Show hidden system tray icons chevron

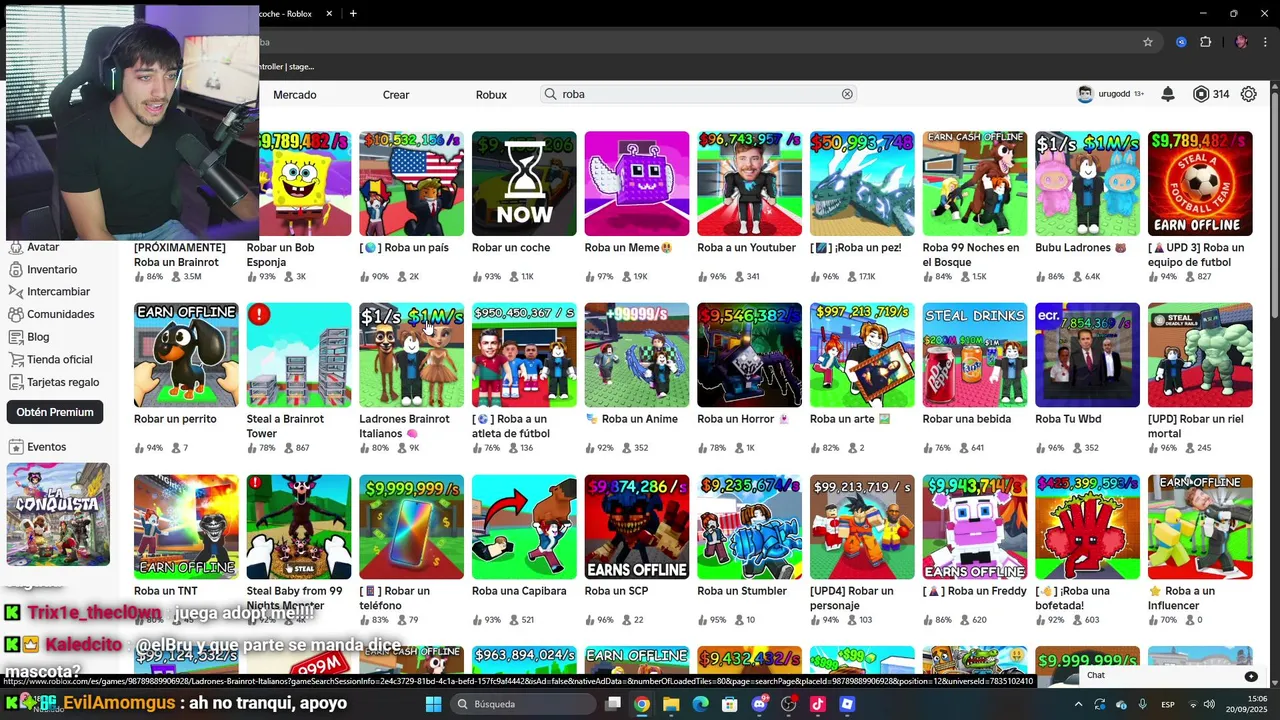point(1078,704)
